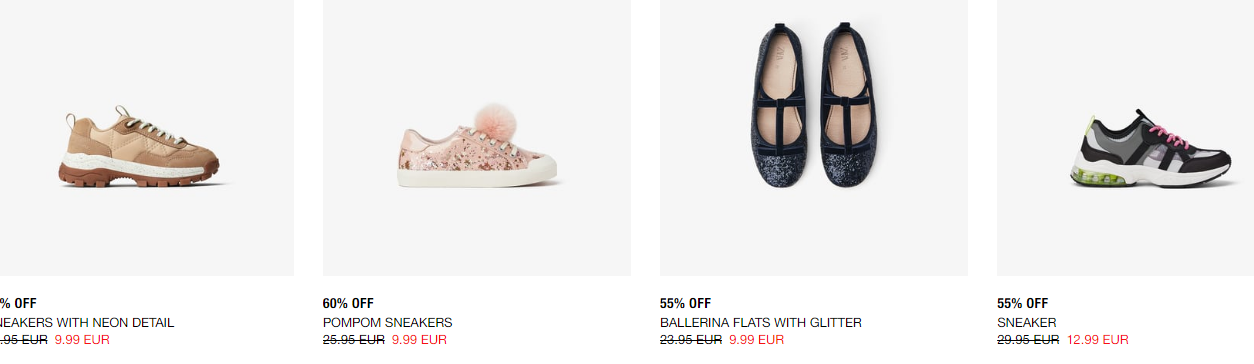Click the crossed-out 23.95 EUR price

coord(691,340)
